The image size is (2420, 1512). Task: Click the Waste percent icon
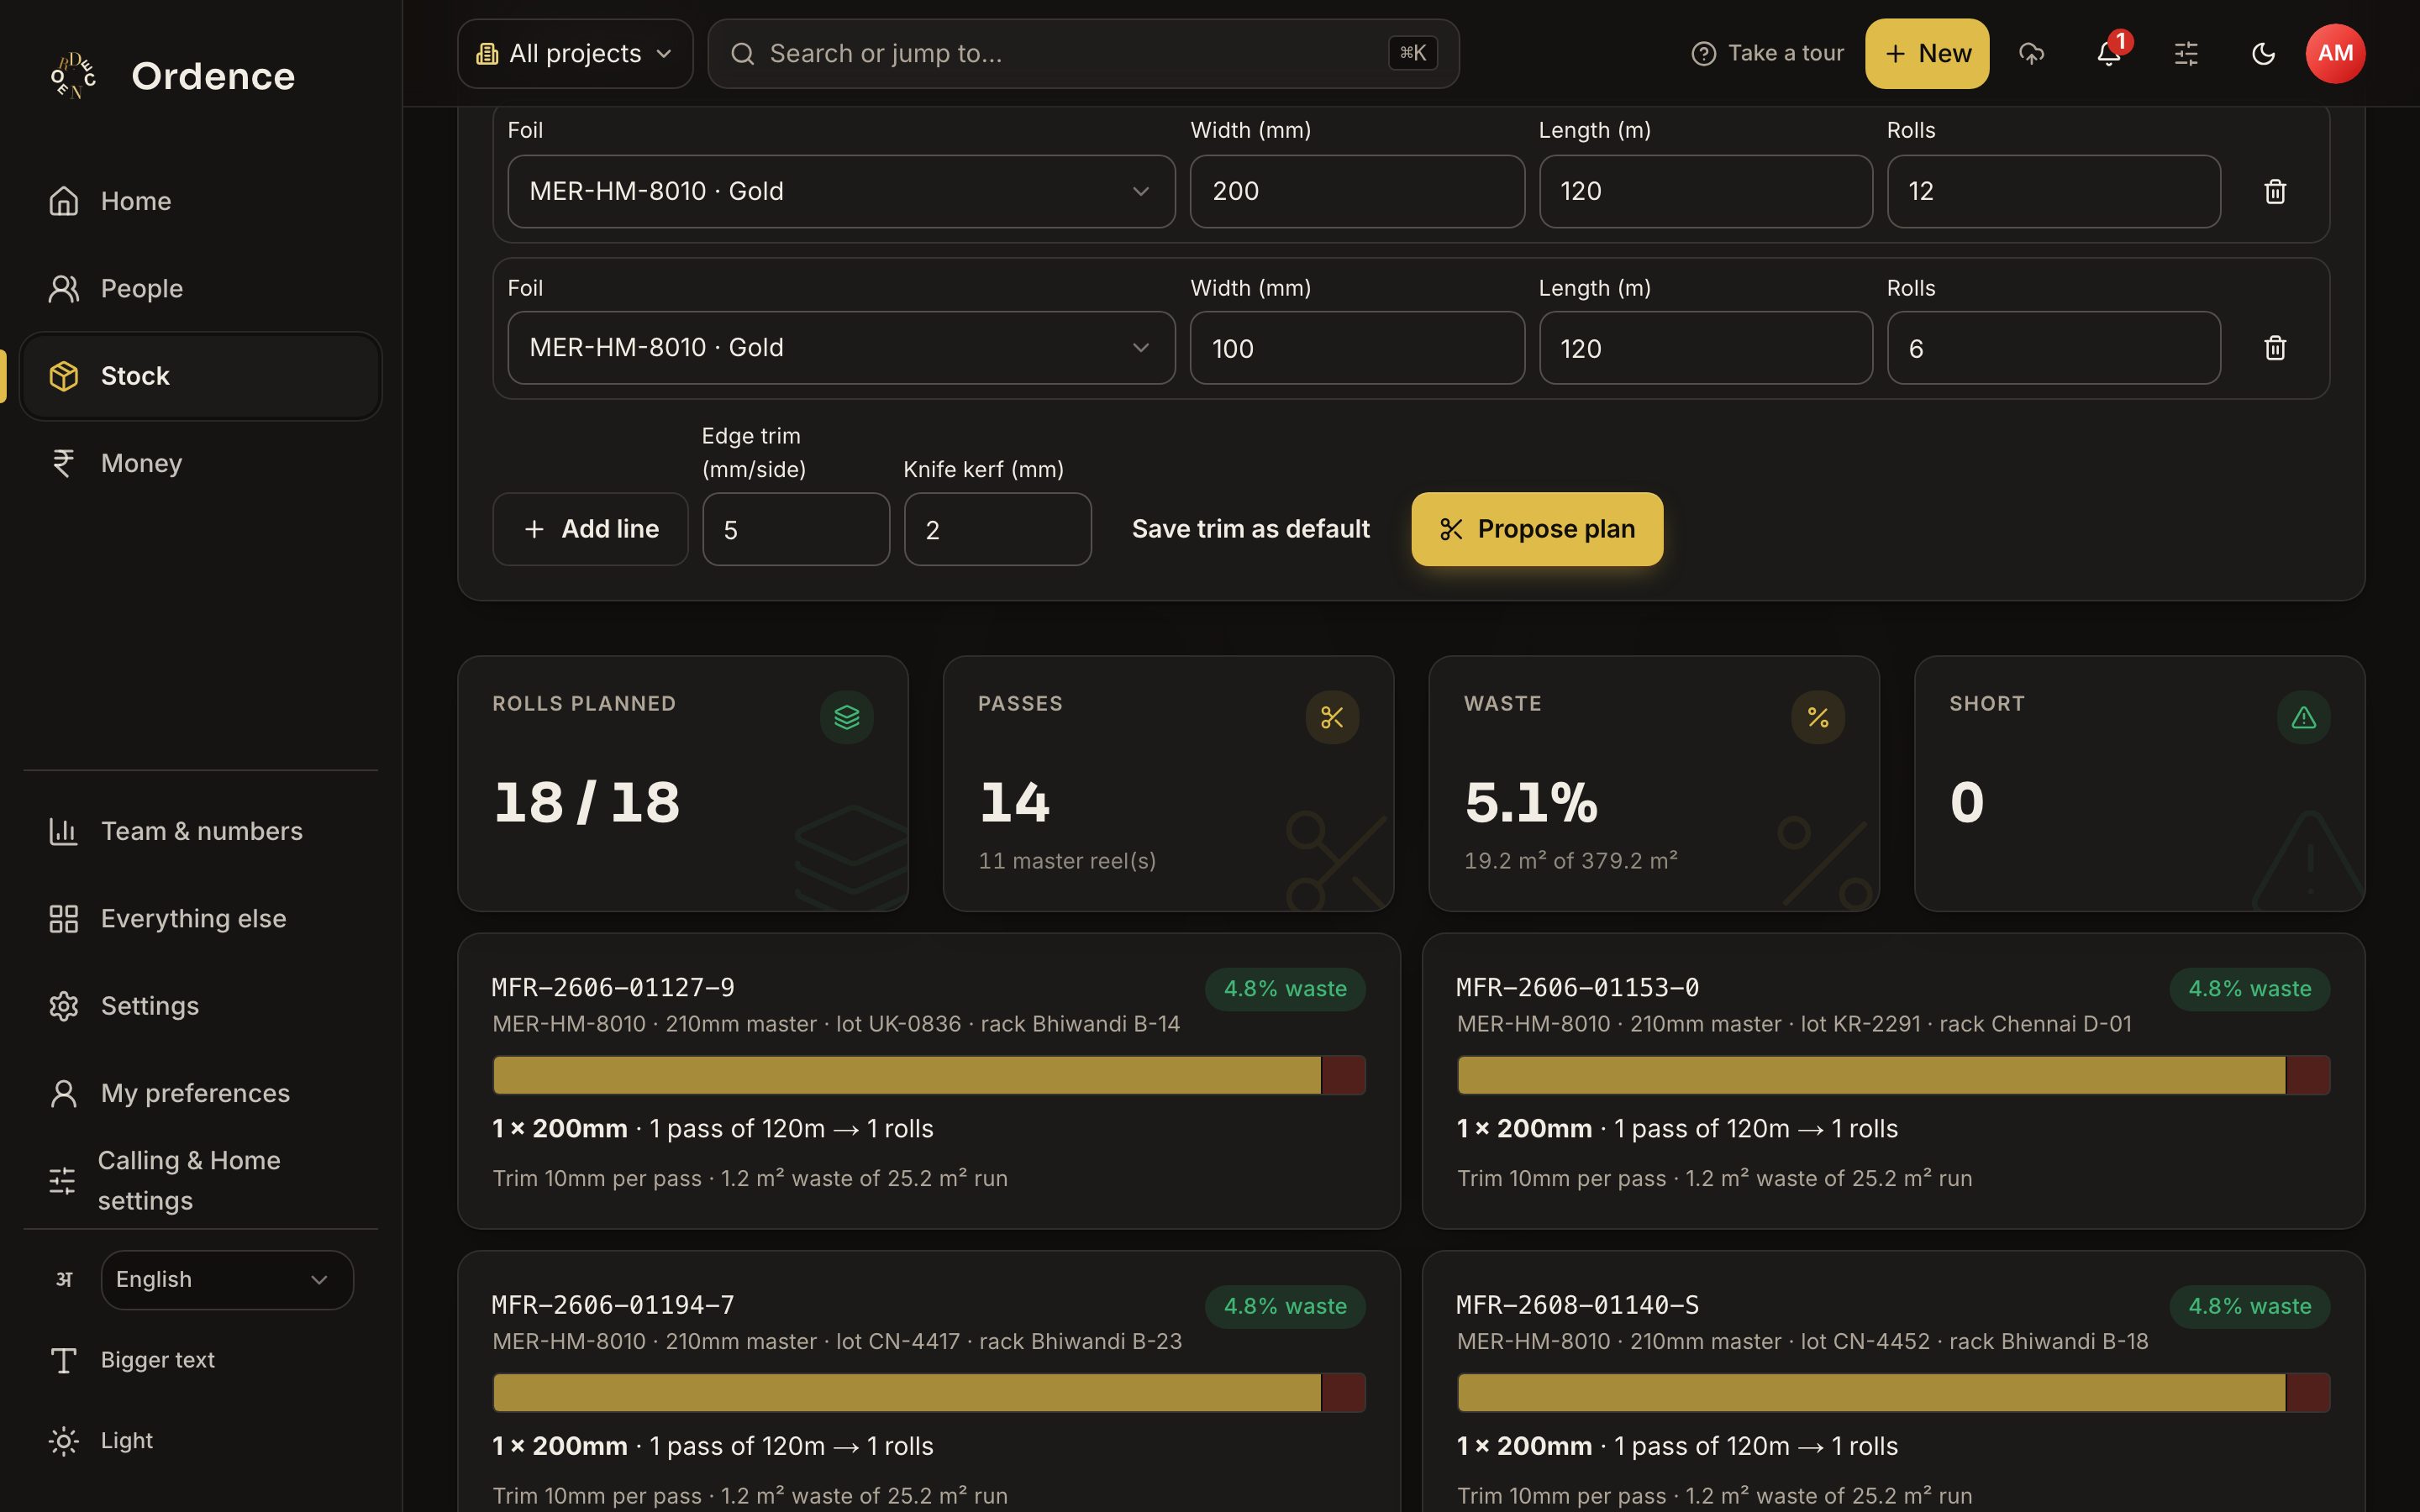[x=1818, y=717]
